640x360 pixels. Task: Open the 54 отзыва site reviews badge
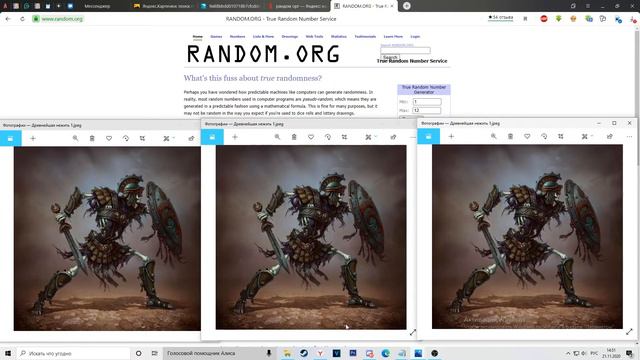[500, 18]
